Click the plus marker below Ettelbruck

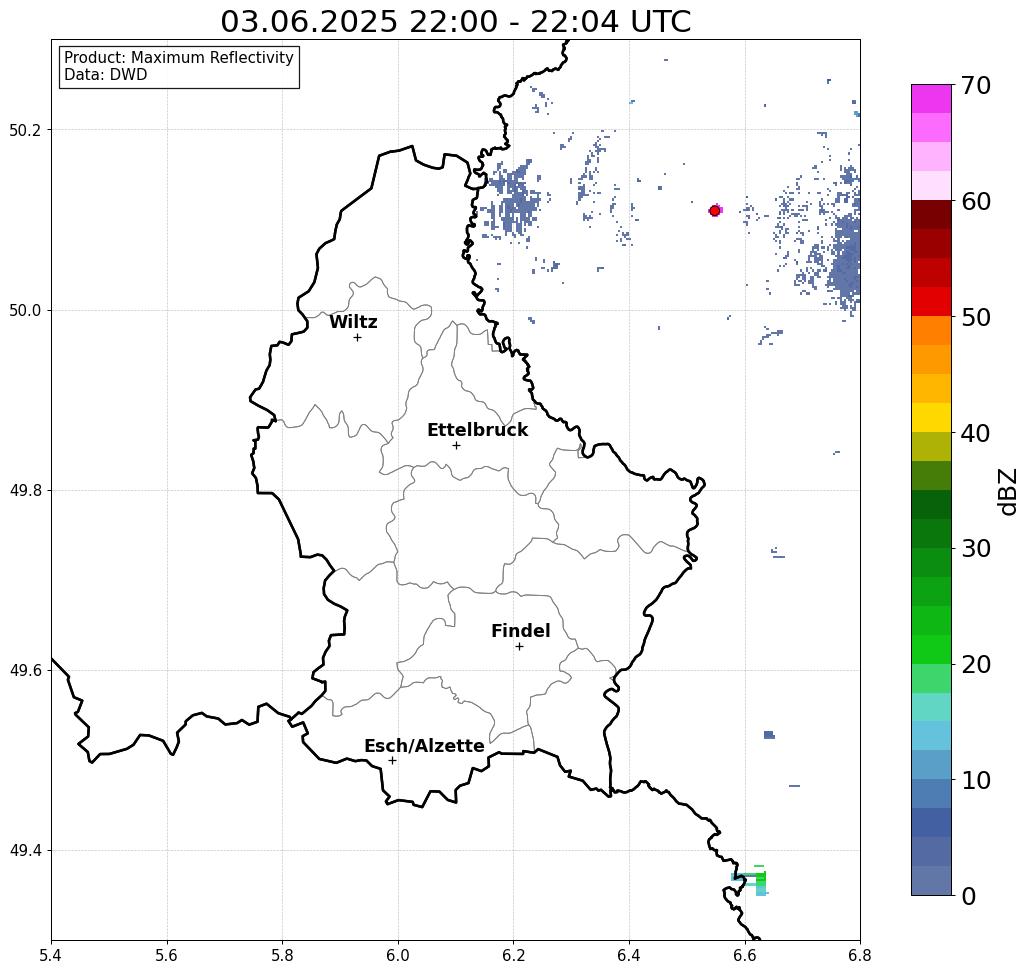[x=456, y=445]
